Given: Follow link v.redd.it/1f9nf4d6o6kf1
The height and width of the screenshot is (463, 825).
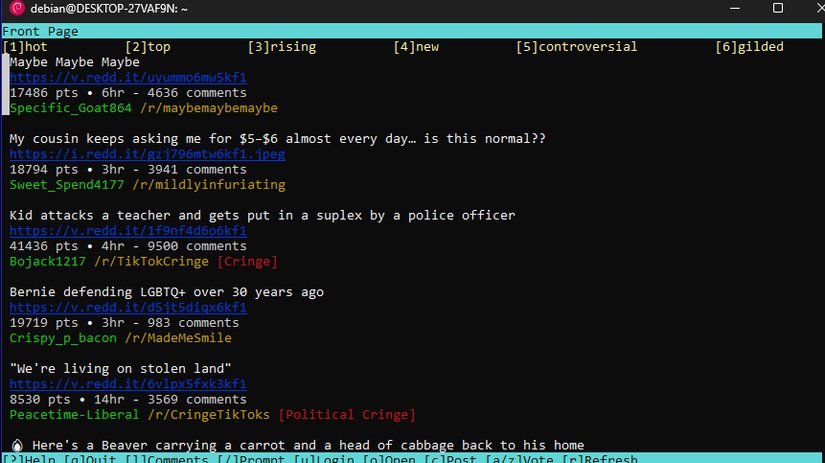Looking at the screenshot, I should [x=128, y=230].
